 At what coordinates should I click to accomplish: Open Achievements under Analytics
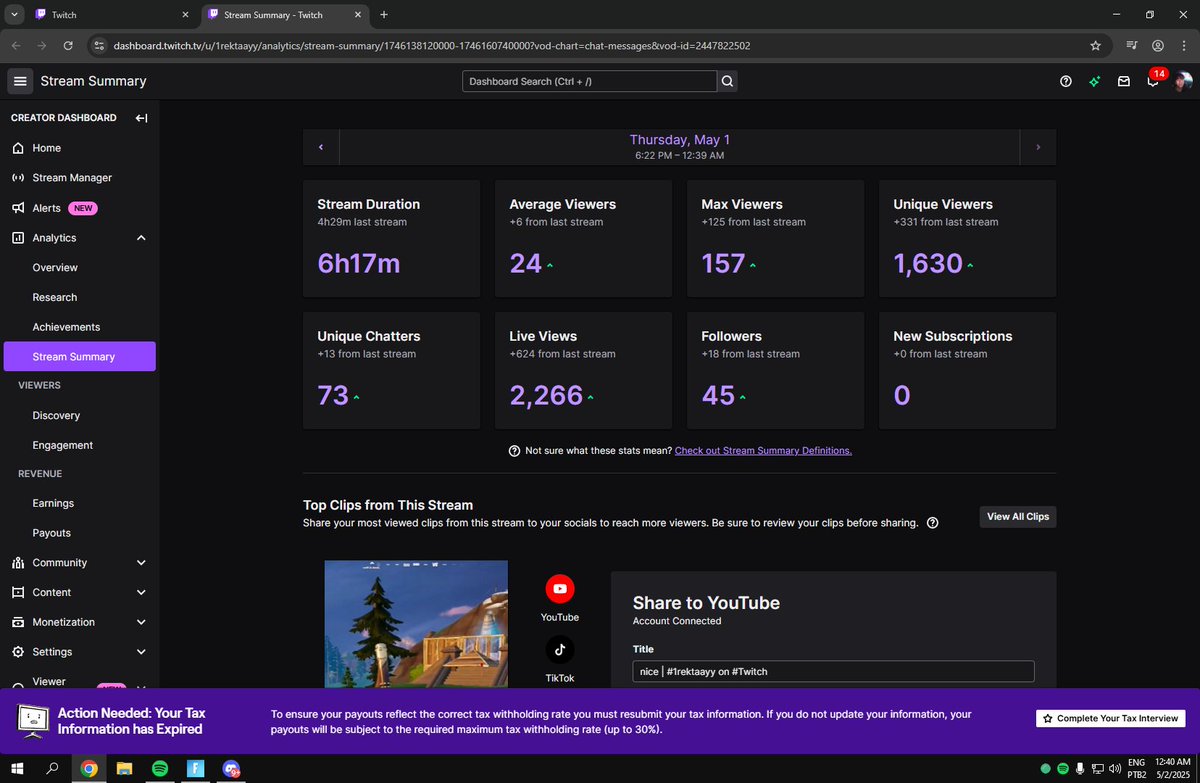(66, 327)
